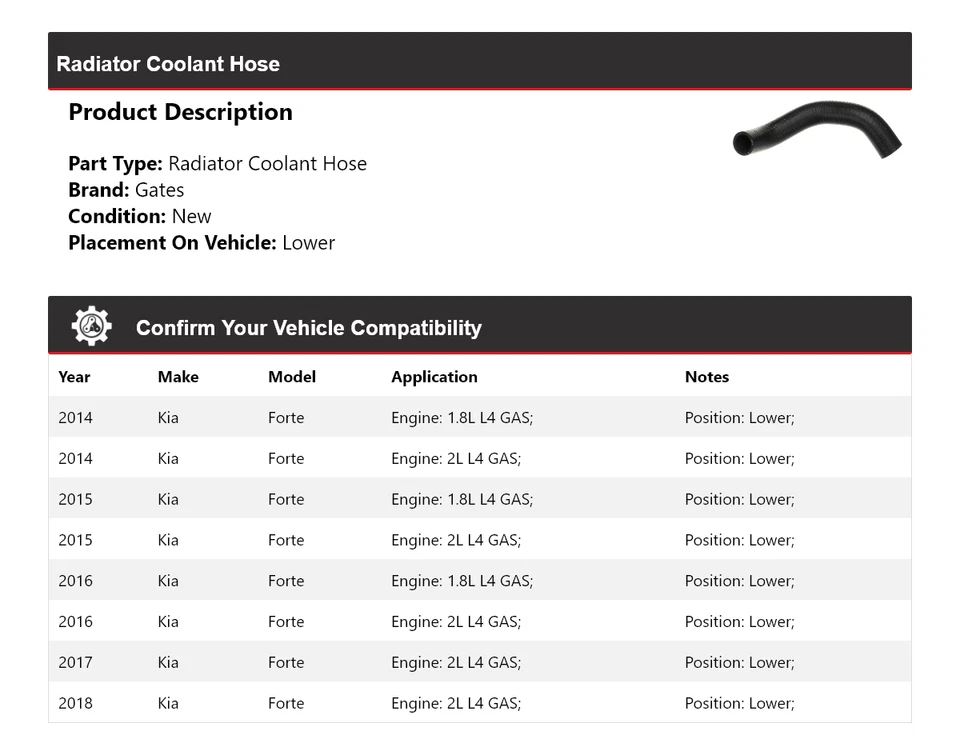Click the Kia make cell in the 2018 row
Screen dimensions: 960x755
[168, 703]
